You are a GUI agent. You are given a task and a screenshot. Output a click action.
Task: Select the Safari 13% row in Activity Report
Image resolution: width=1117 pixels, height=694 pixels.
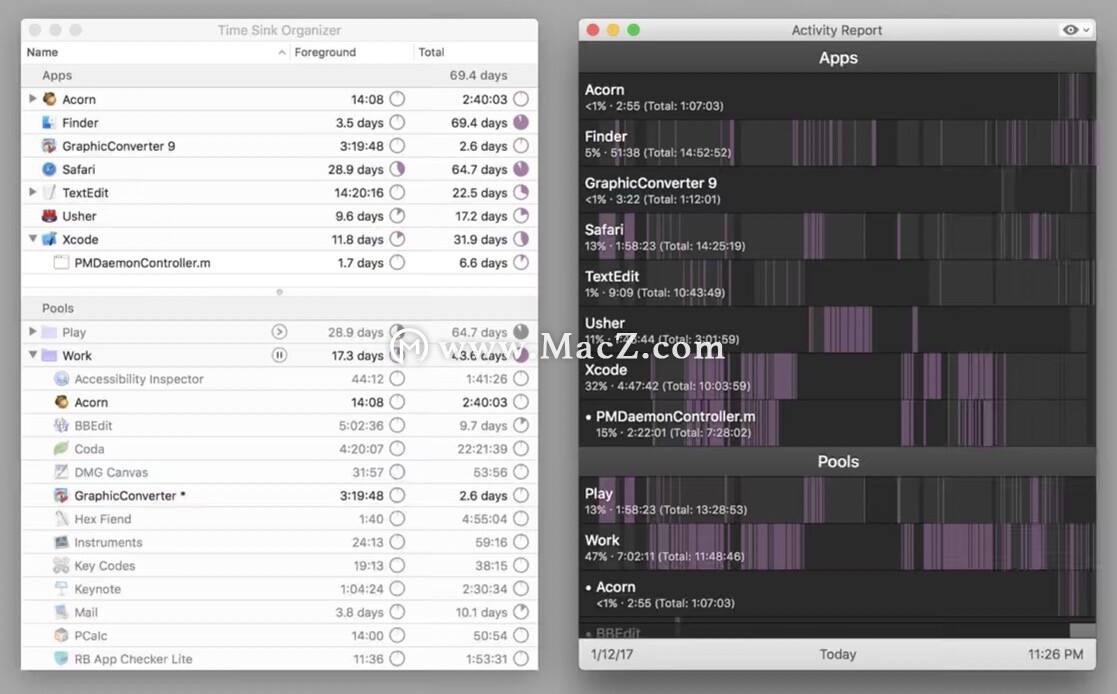pos(837,237)
